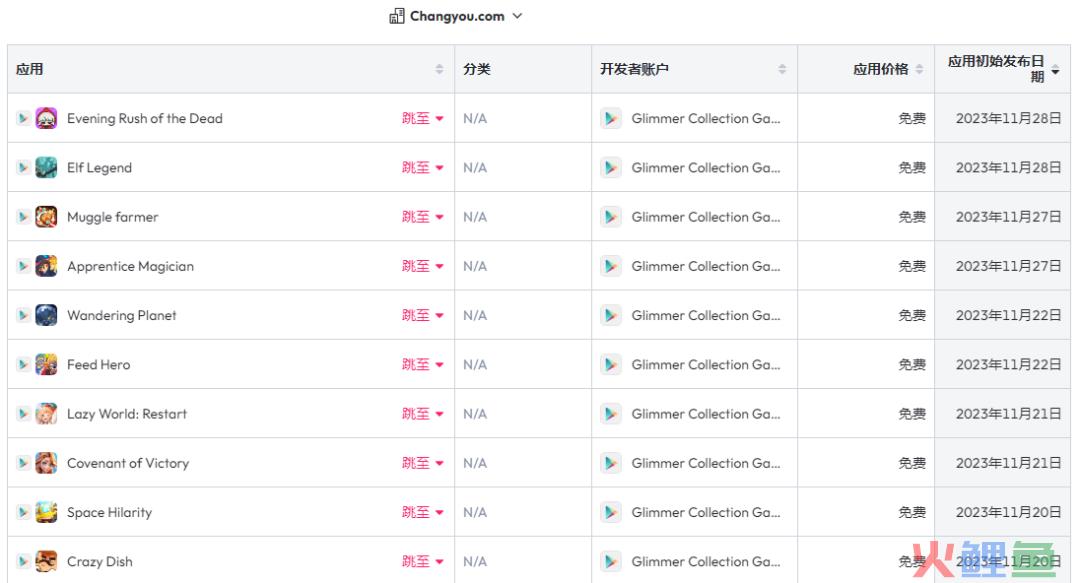Click the 分类 column header
This screenshot has height=583, width=1080.
point(477,69)
